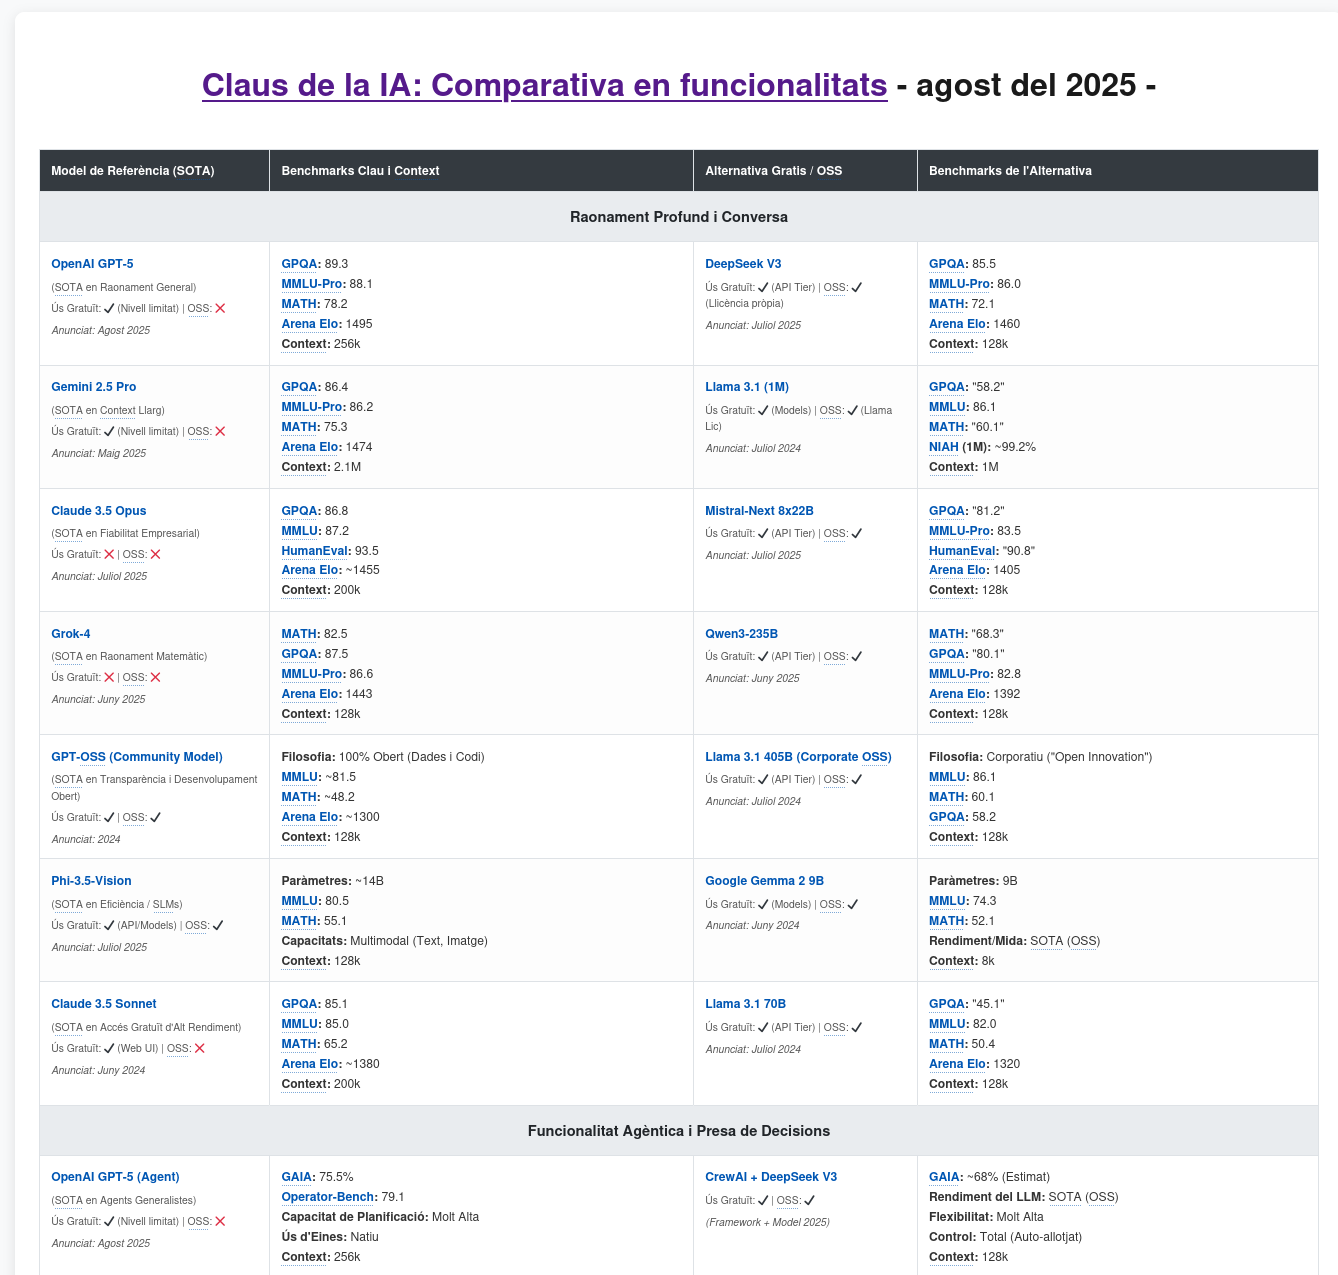Click the GAIA 75.5% link for GPT-5 Agent
This screenshot has width=1338, height=1275.
point(297,1177)
